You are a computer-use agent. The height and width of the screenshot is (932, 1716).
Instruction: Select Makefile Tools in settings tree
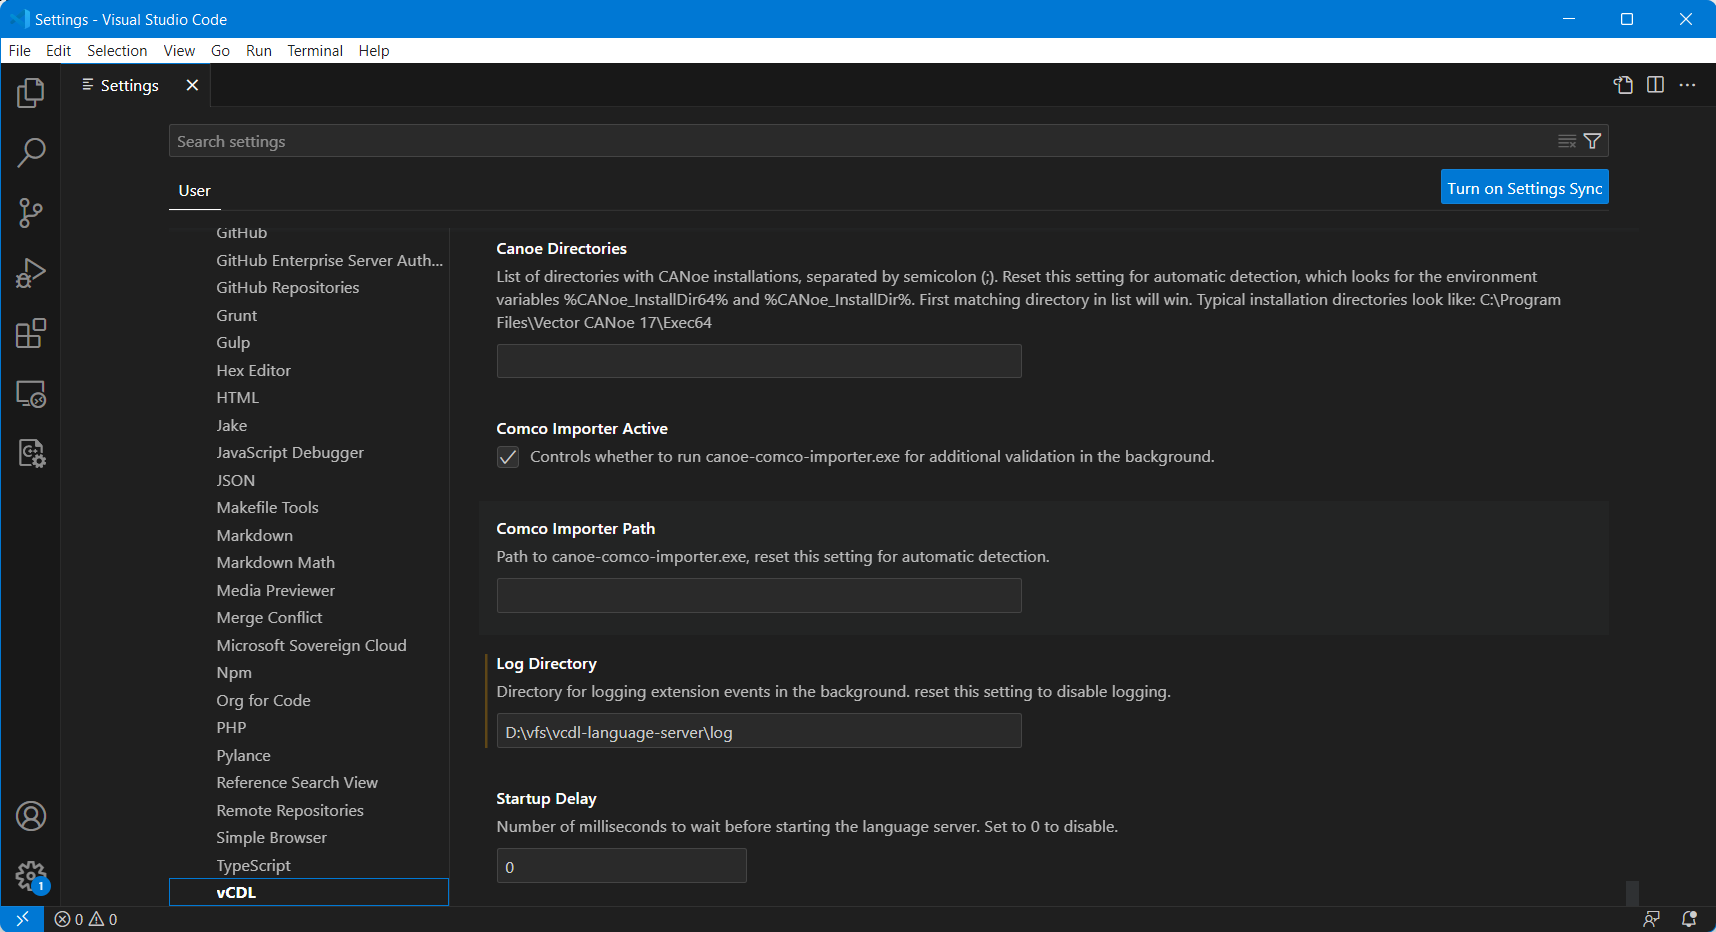tap(267, 507)
